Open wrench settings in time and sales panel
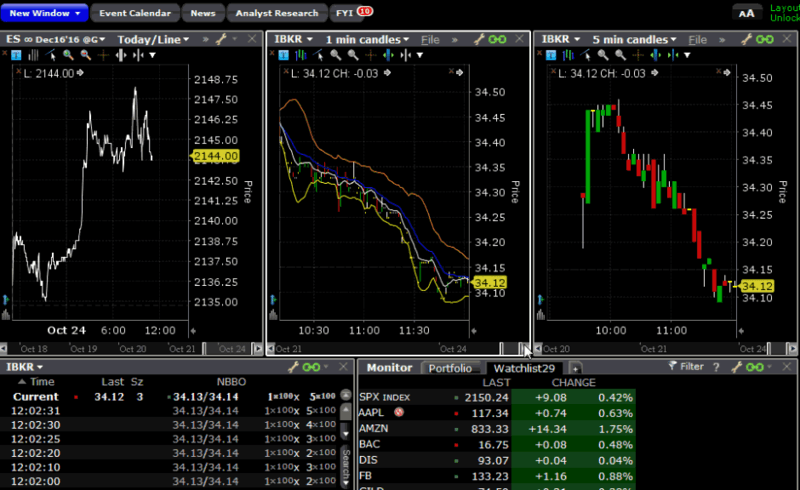Image resolution: width=800 pixels, height=490 pixels. pos(293,367)
